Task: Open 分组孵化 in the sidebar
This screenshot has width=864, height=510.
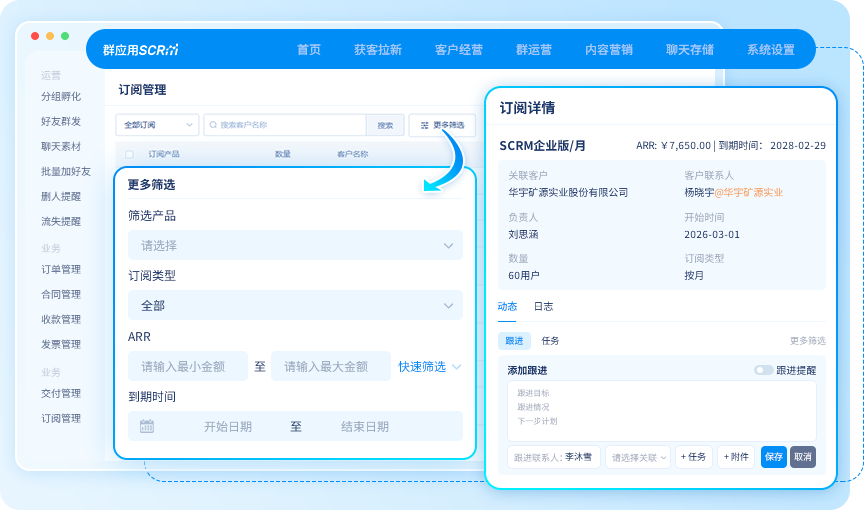Action: click(61, 96)
